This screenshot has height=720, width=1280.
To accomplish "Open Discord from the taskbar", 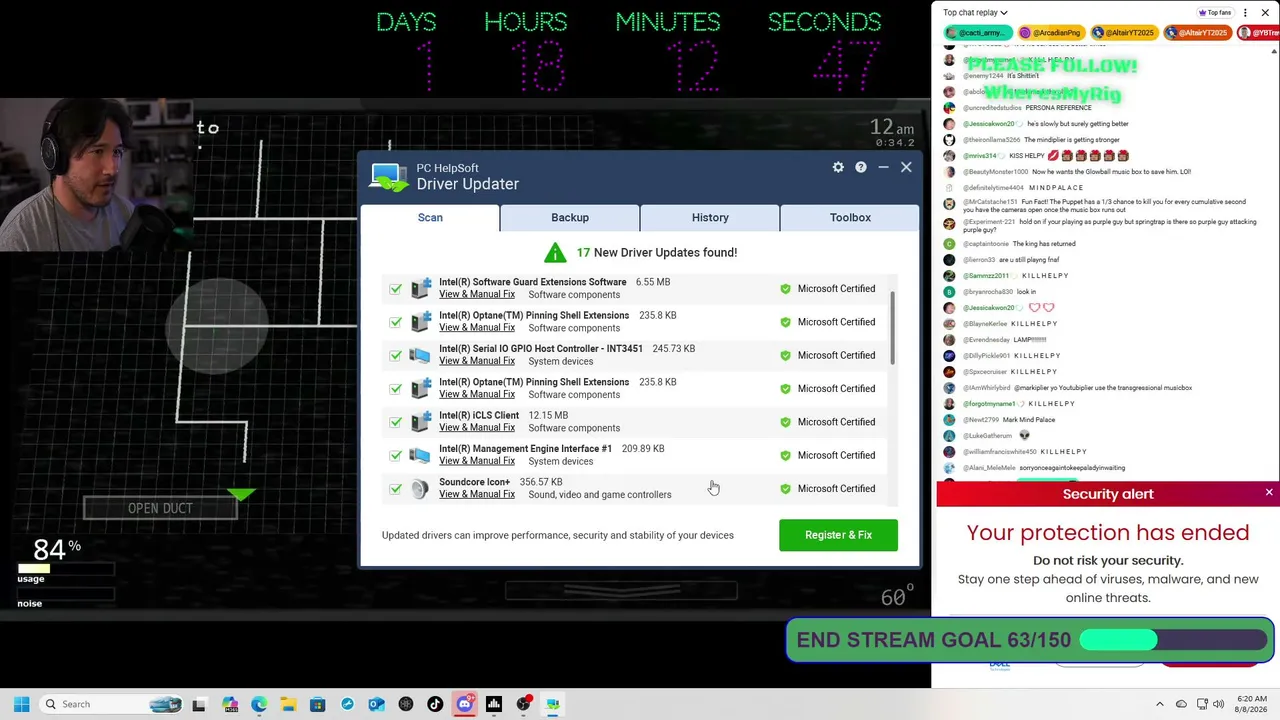I will (x=464, y=704).
